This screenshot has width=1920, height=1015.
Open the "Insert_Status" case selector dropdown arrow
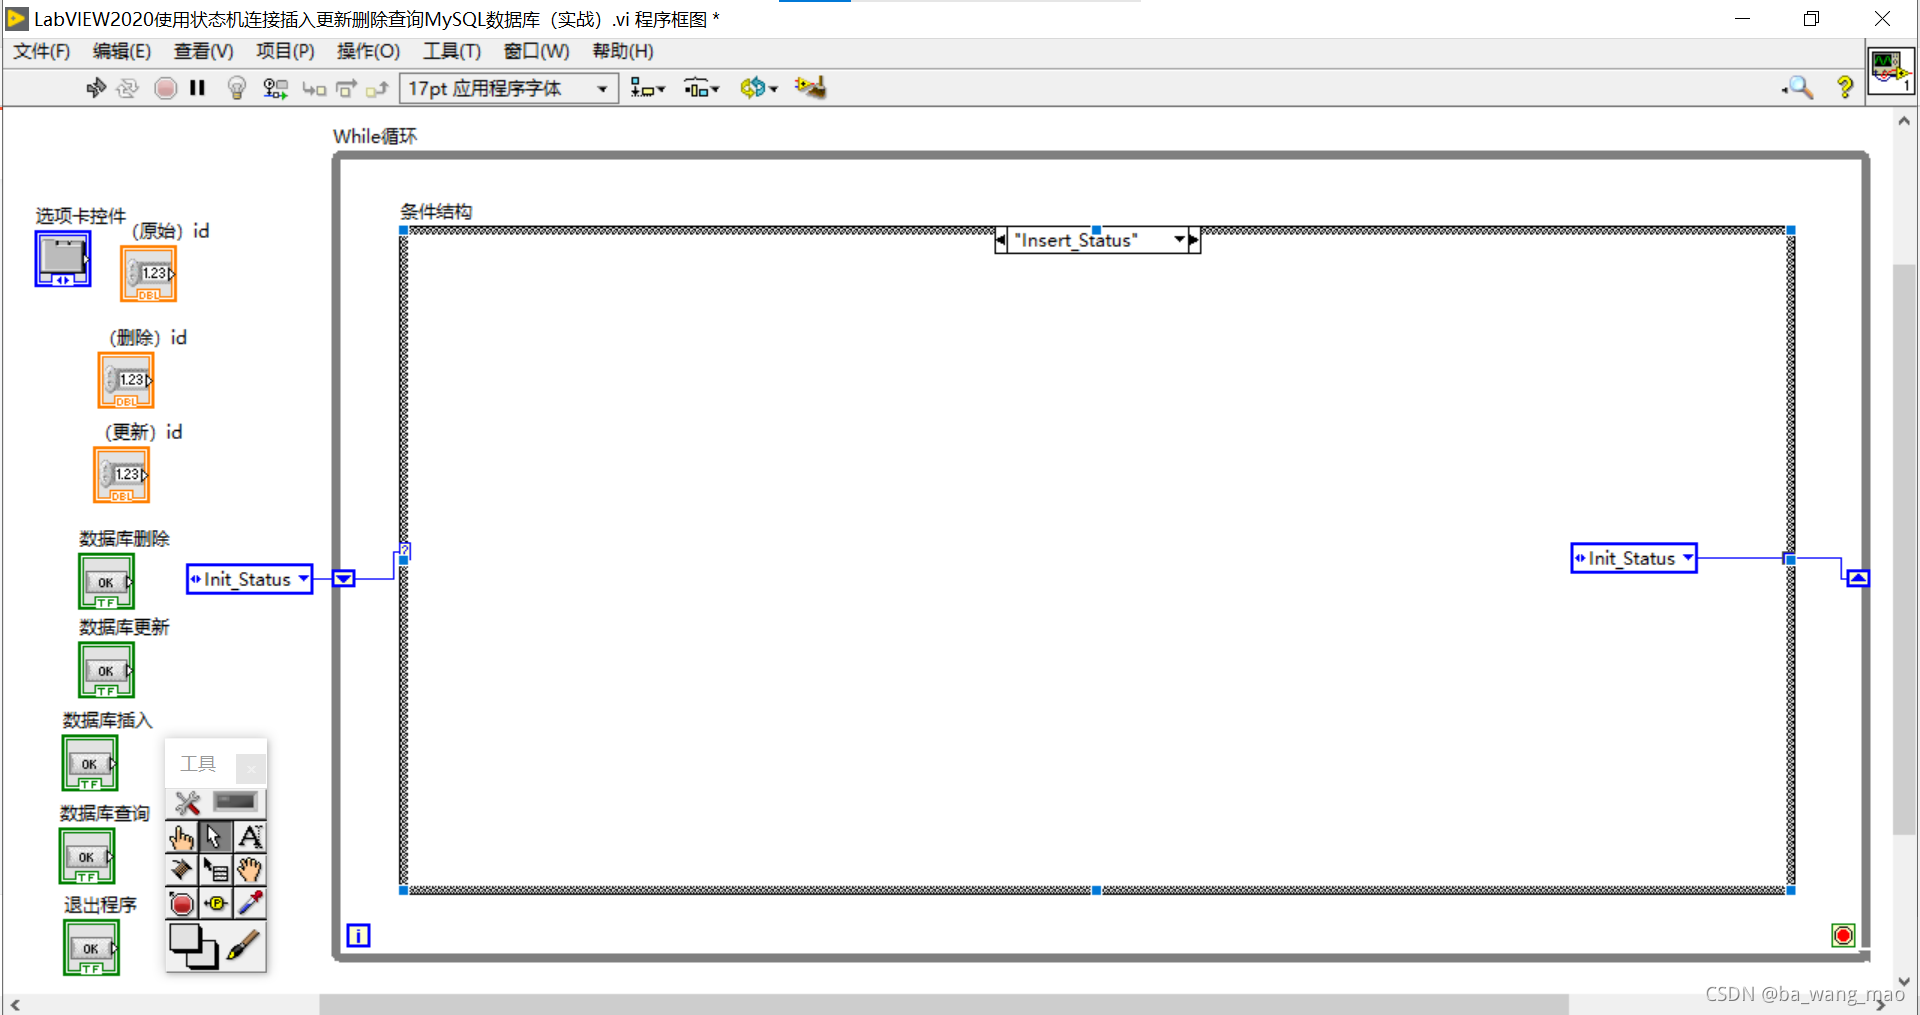click(x=1180, y=240)
